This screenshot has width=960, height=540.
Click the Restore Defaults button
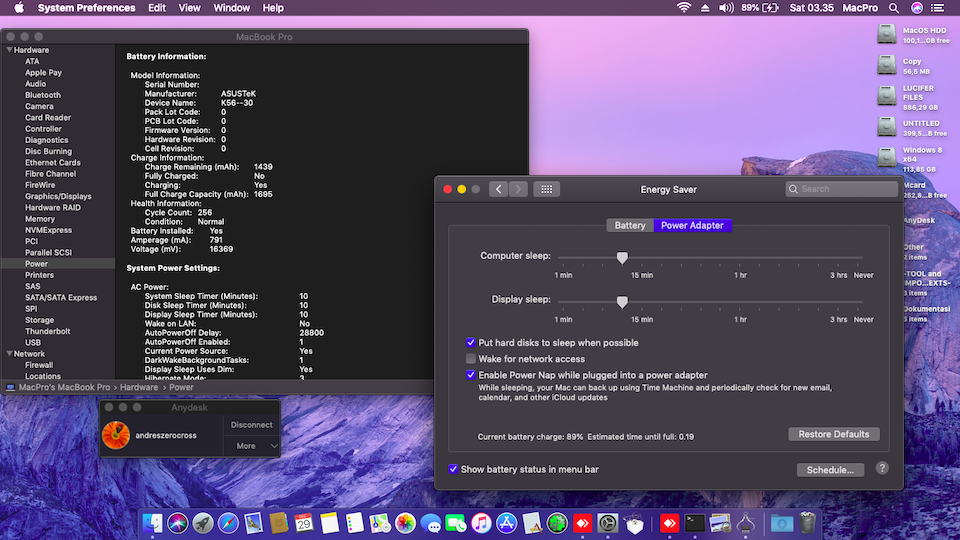(x=834, y=434)
